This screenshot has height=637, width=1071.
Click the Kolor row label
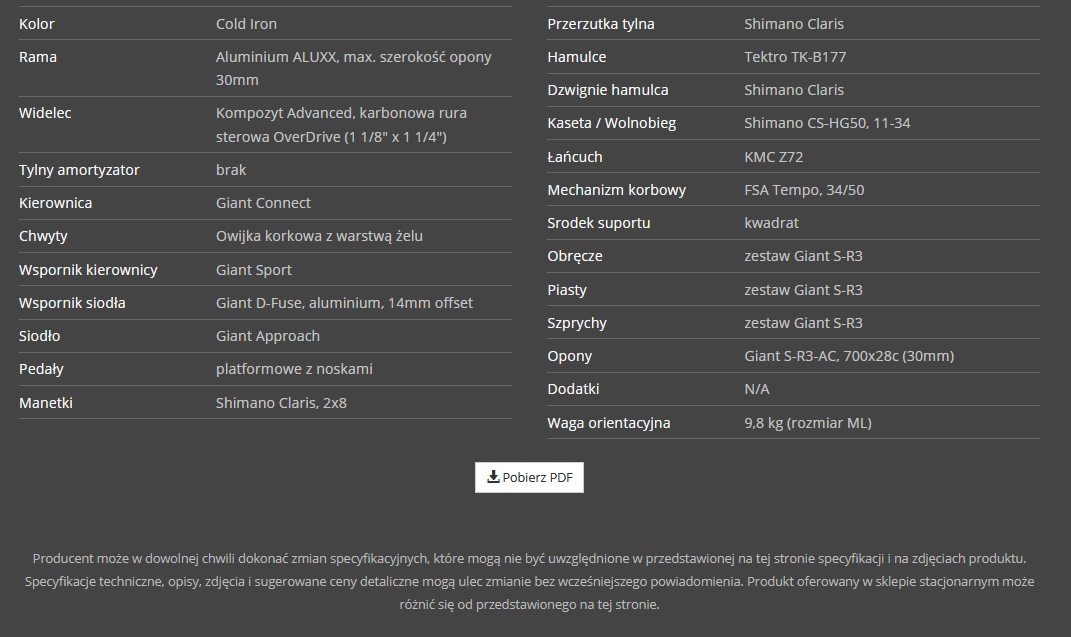pos(37,24)
